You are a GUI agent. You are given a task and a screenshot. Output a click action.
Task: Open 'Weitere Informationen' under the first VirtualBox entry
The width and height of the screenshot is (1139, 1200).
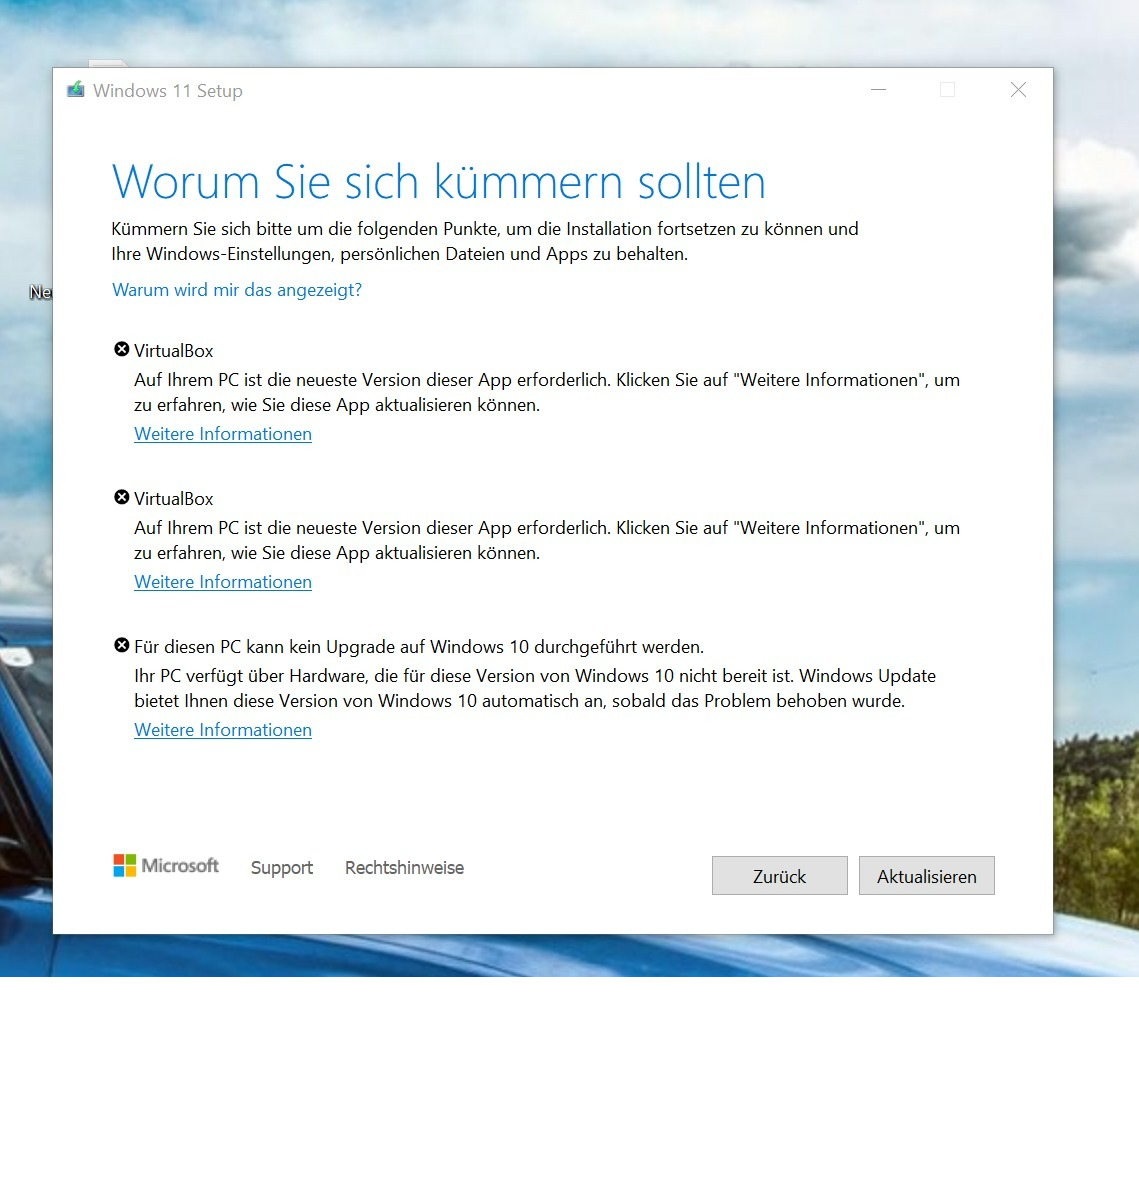(223, 434)
